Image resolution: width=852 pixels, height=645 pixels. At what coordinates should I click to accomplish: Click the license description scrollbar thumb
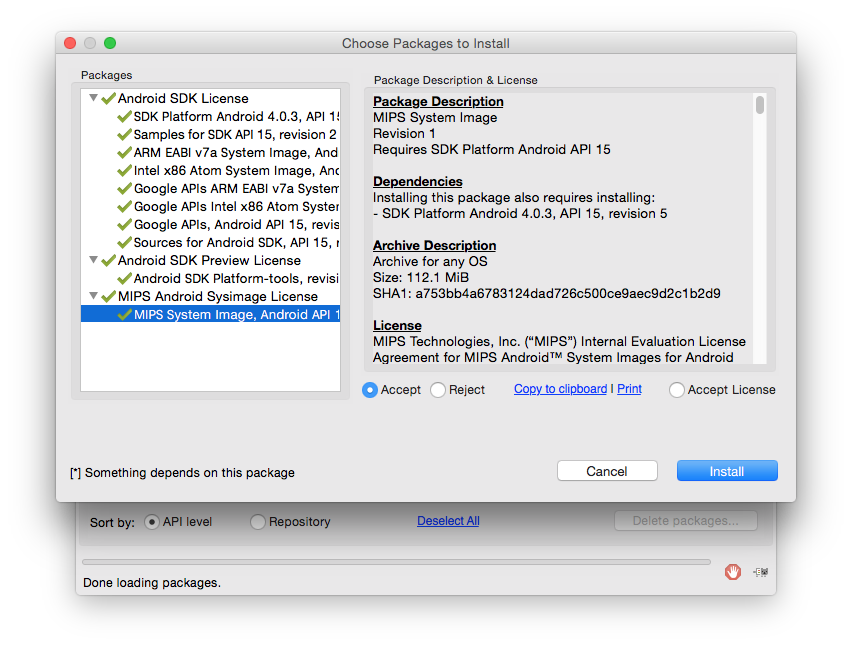760,105
